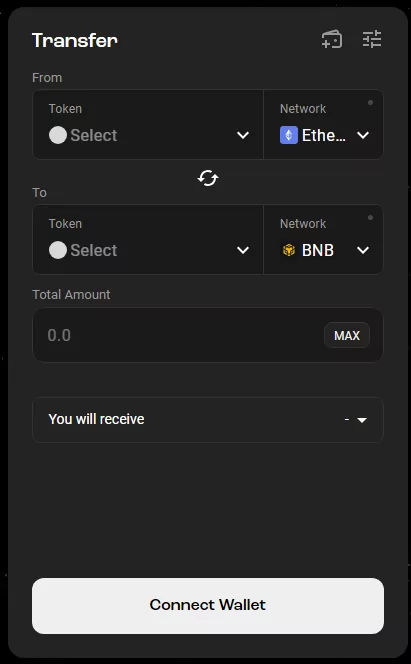Open the add wallet icon
Screen dimensions: 411x664
tap(331, 39)
